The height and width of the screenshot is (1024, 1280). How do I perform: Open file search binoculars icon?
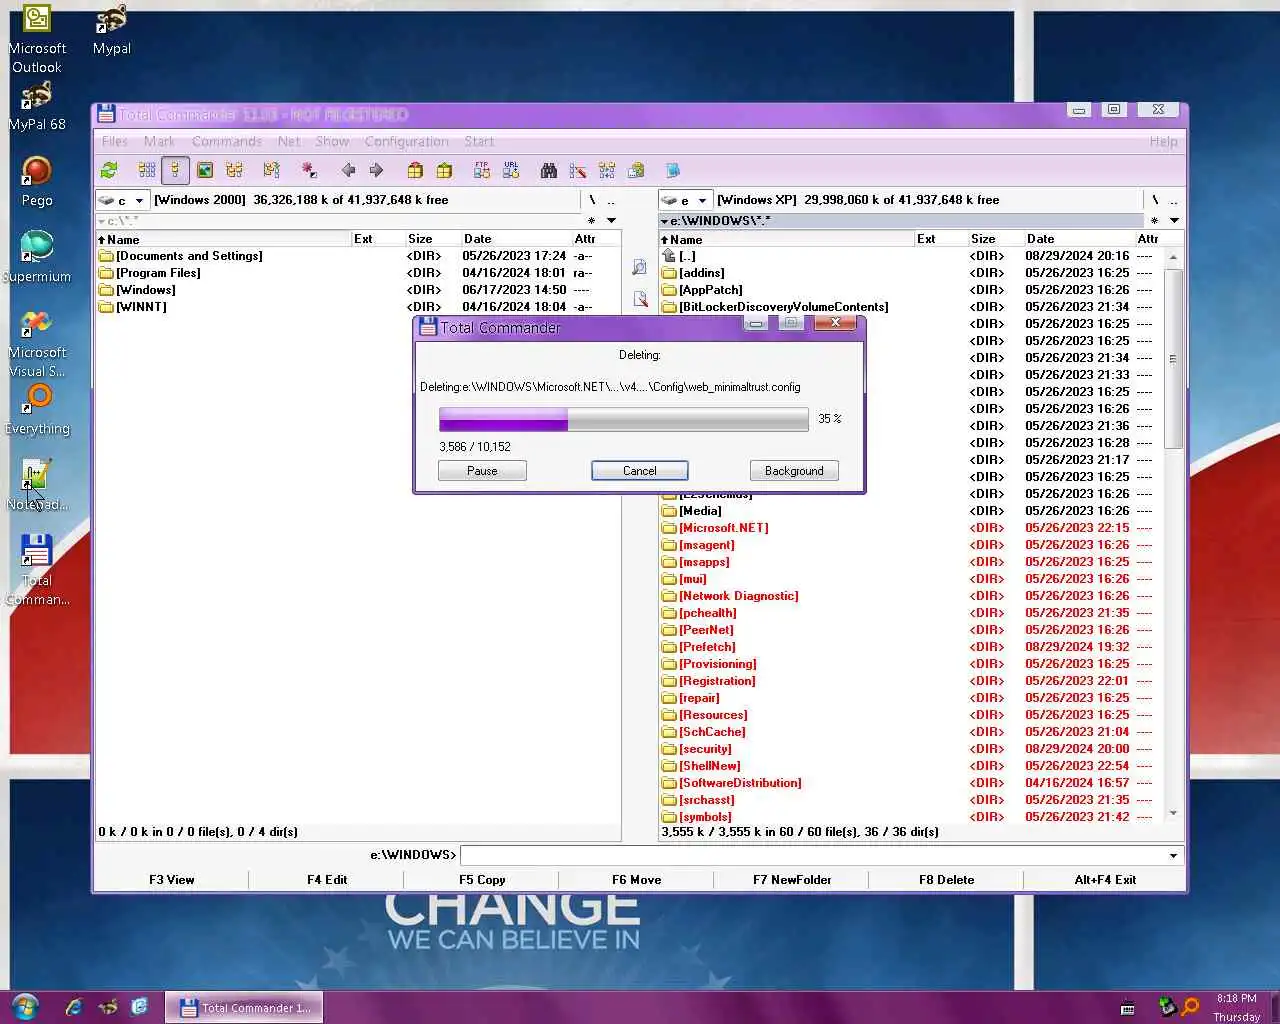549,171
